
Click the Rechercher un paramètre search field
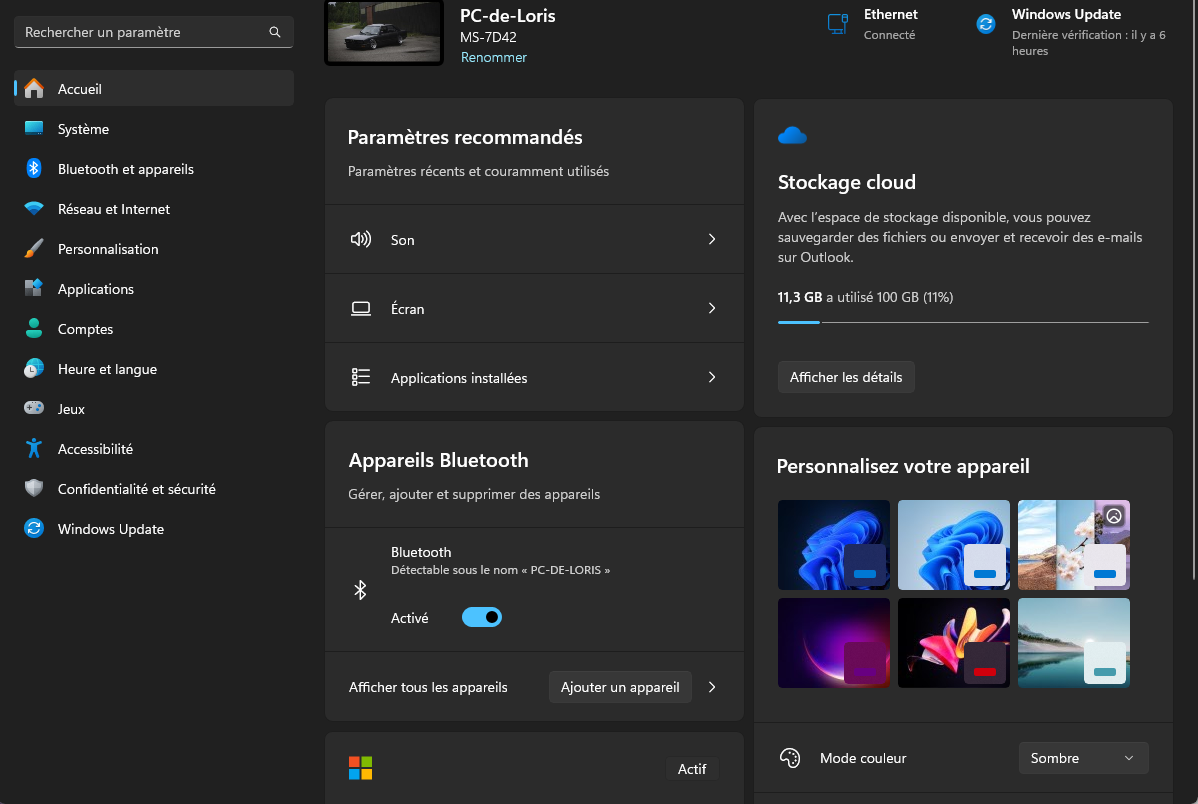point(154,32)
